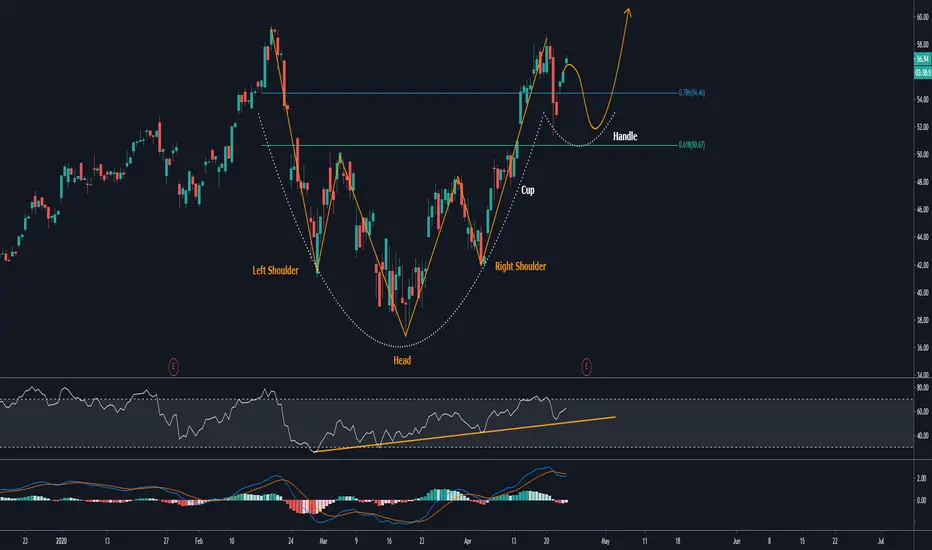Click the 0.786(54.46) Fibonacci level label
Screen dimensions: 932x550
(692, 93)
